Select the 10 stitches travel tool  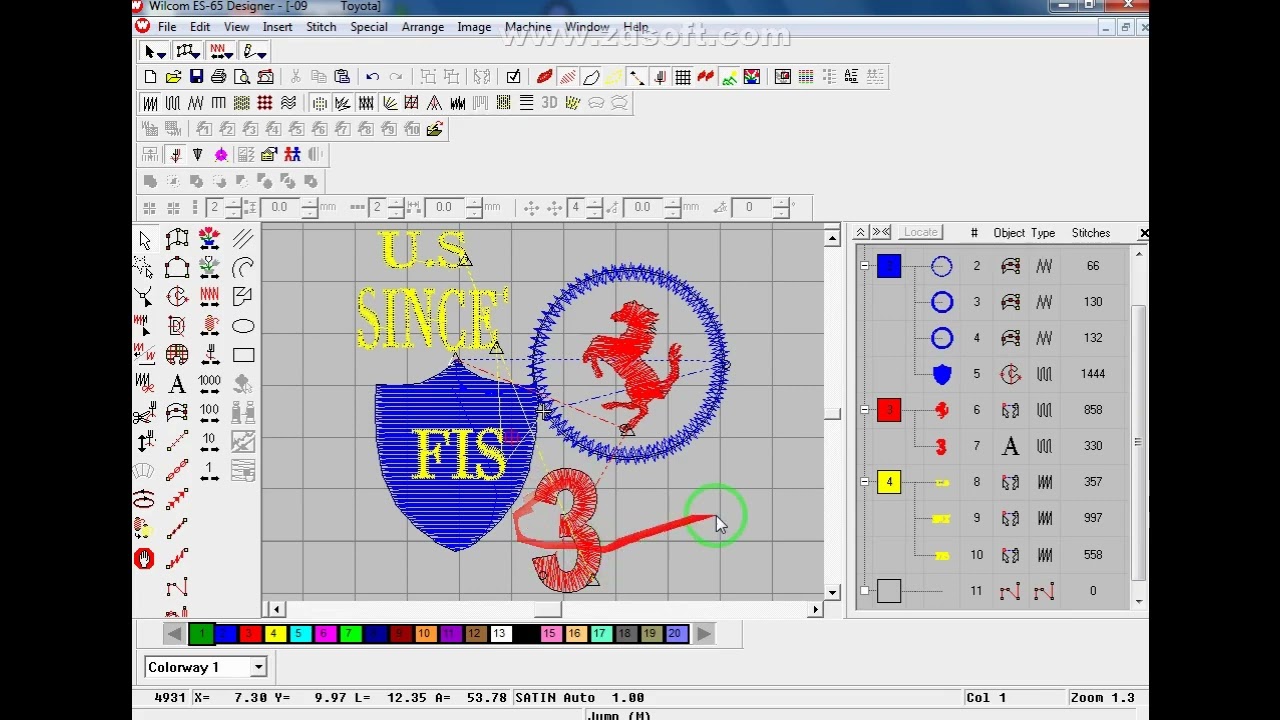pos(209,441)
